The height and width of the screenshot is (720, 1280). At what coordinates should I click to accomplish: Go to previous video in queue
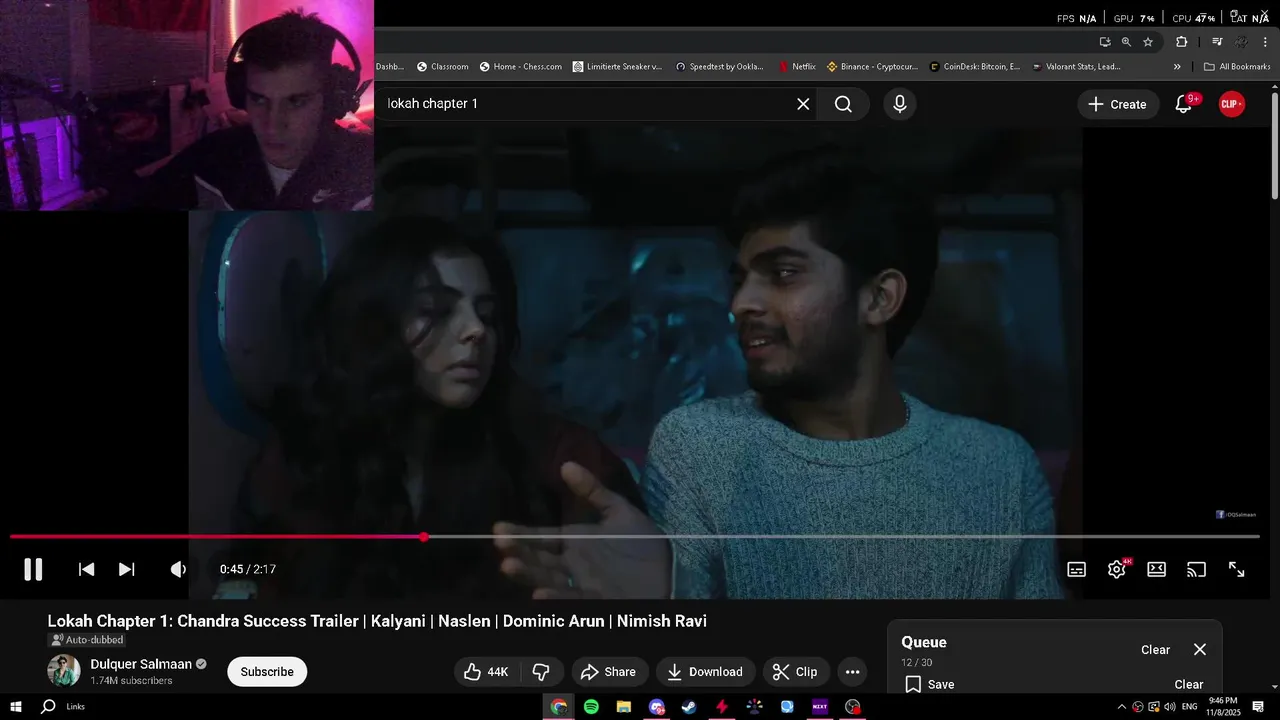(87, 569)
